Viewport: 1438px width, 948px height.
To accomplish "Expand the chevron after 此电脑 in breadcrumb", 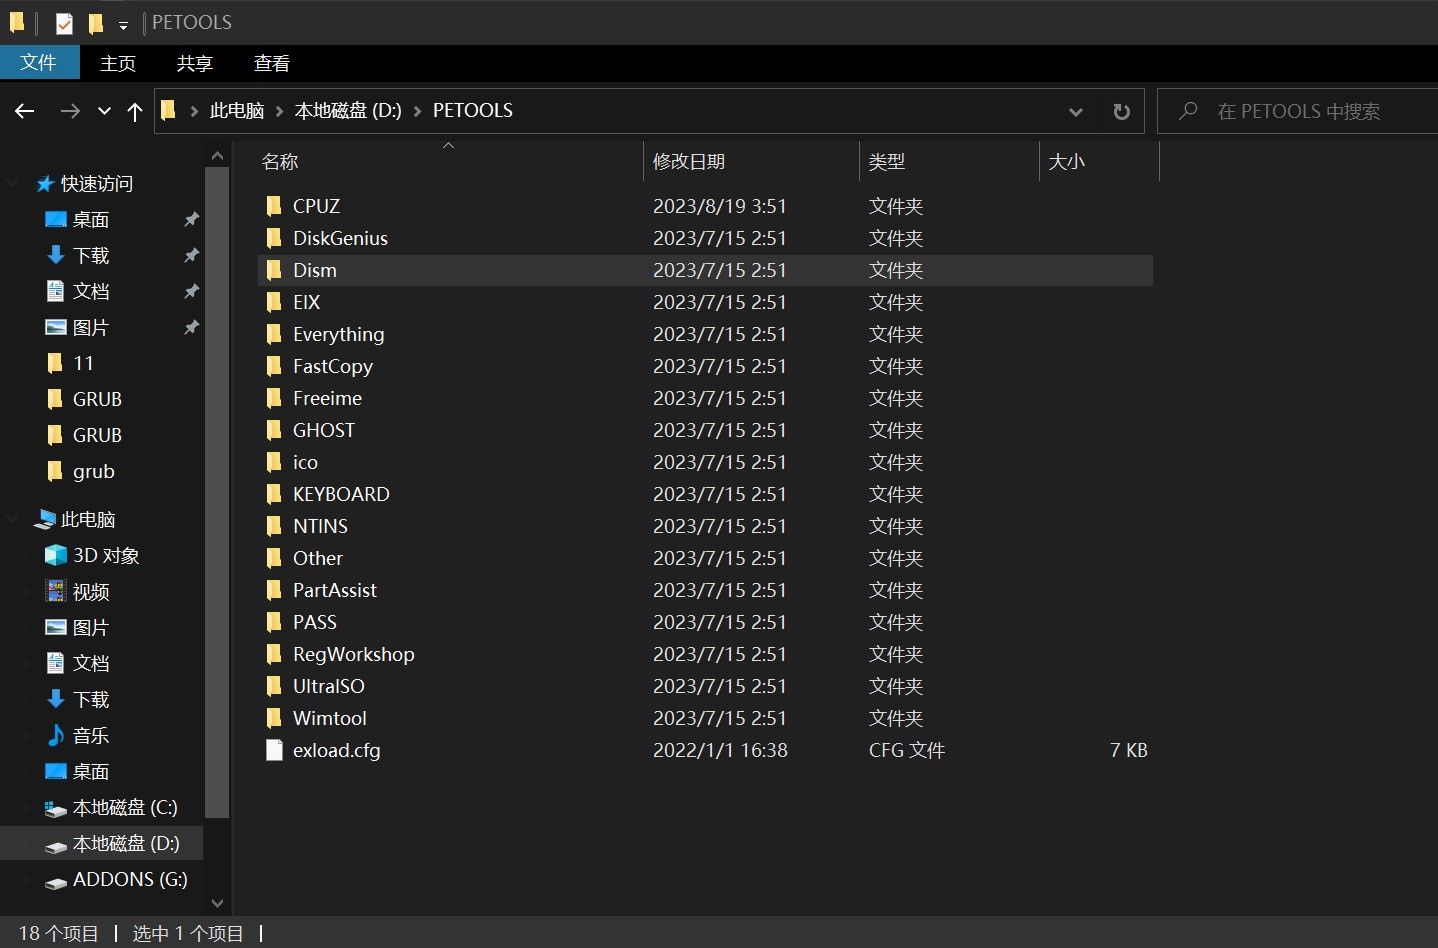I will point(279,111).
